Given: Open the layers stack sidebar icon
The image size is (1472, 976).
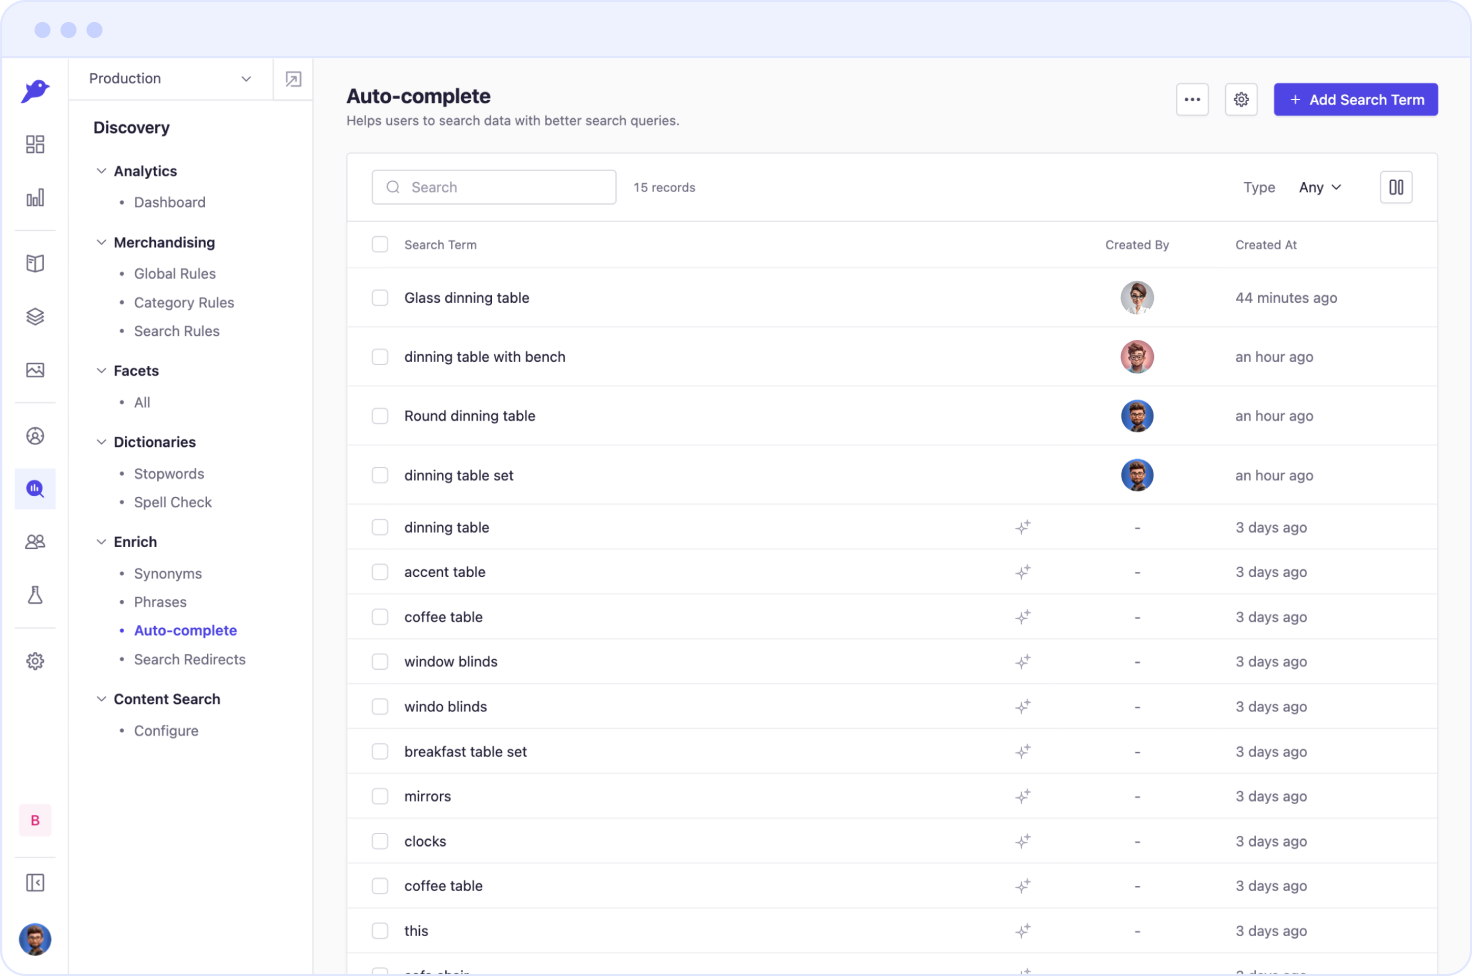Looking at the screenshot, I should point(35,317).
